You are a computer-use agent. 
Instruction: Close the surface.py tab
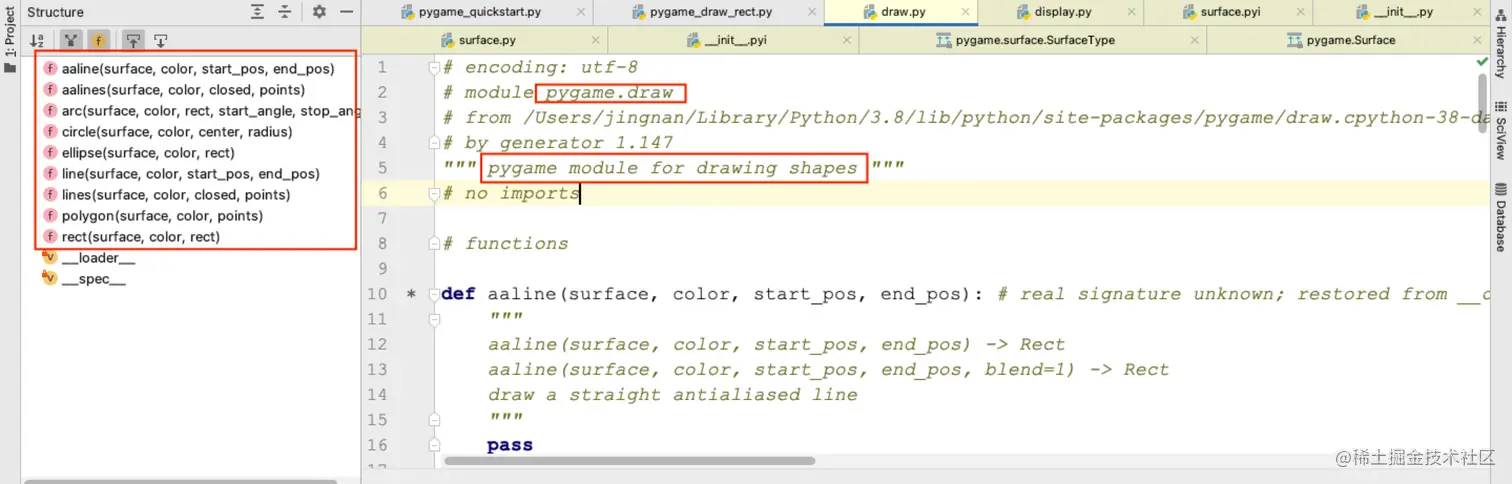(594, 40)
